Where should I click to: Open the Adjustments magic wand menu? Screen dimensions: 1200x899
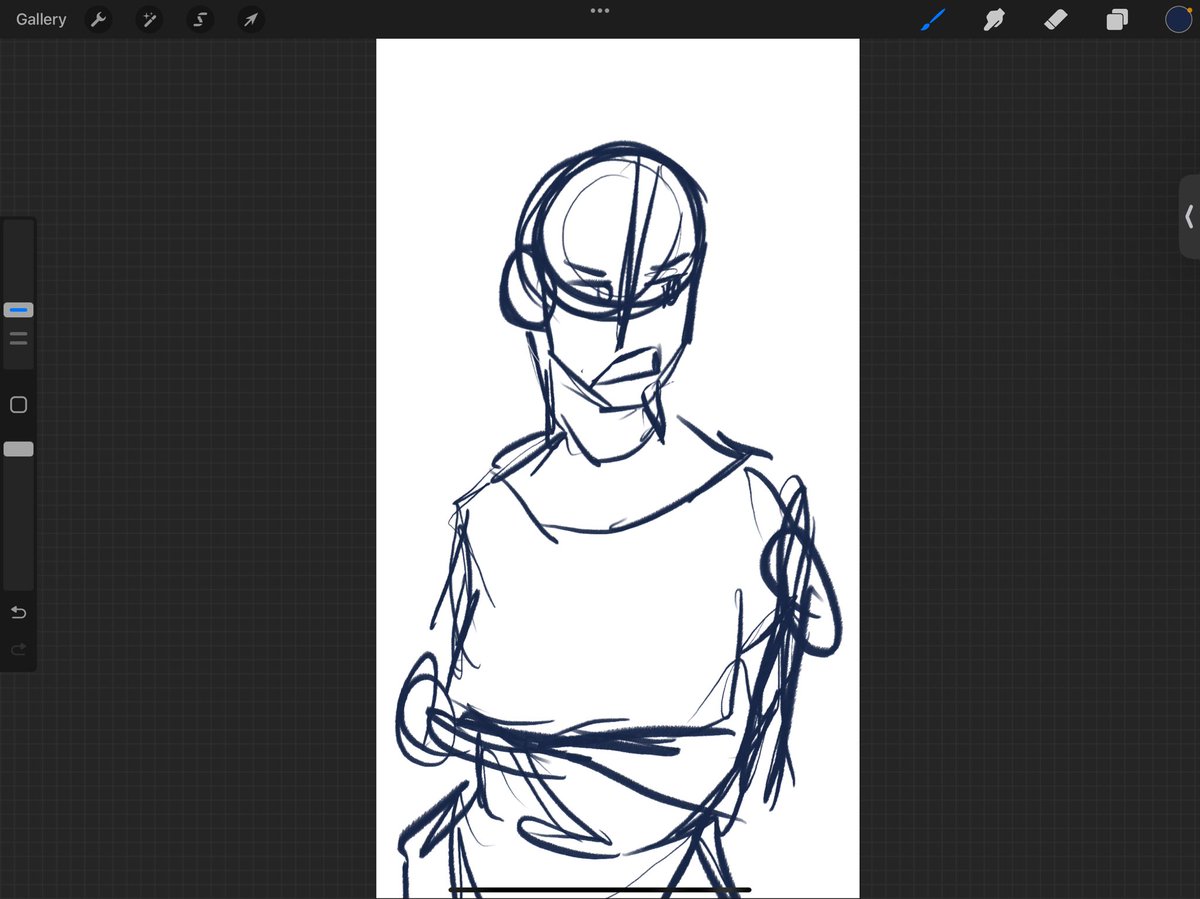[x=149, y=19]
